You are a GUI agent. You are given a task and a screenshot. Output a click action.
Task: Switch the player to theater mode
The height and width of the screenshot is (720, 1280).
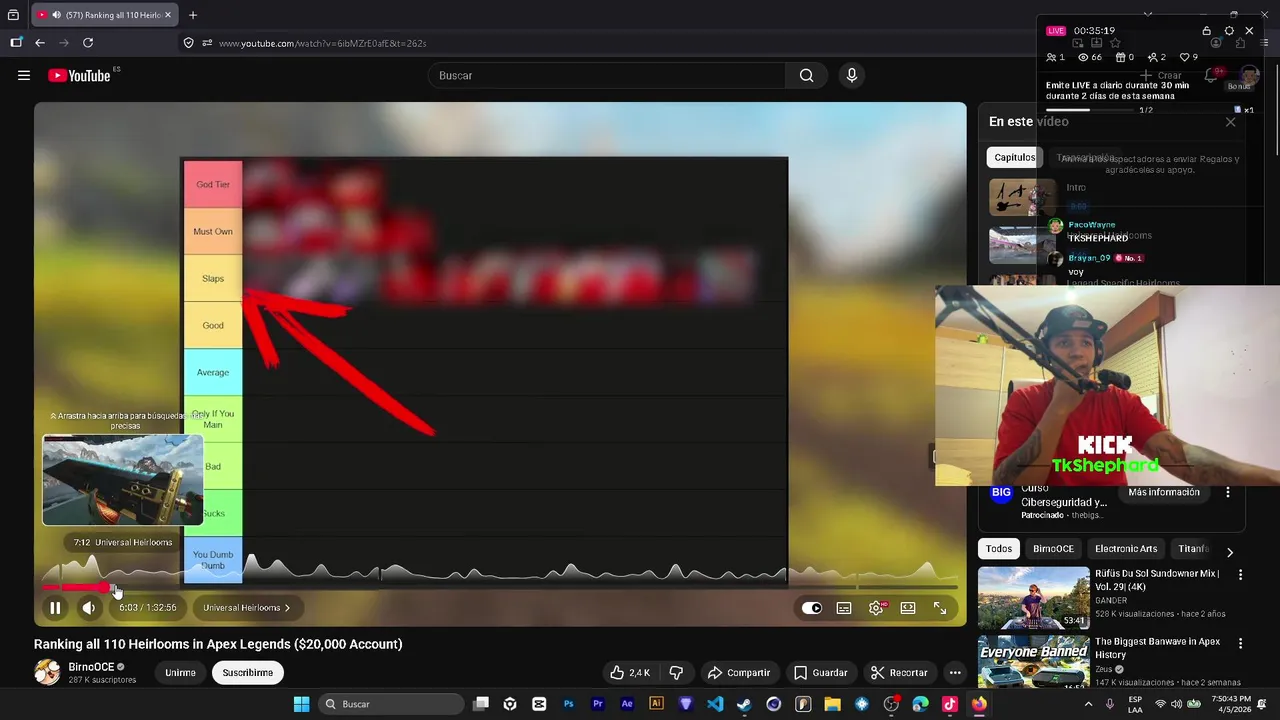[908, 608]
